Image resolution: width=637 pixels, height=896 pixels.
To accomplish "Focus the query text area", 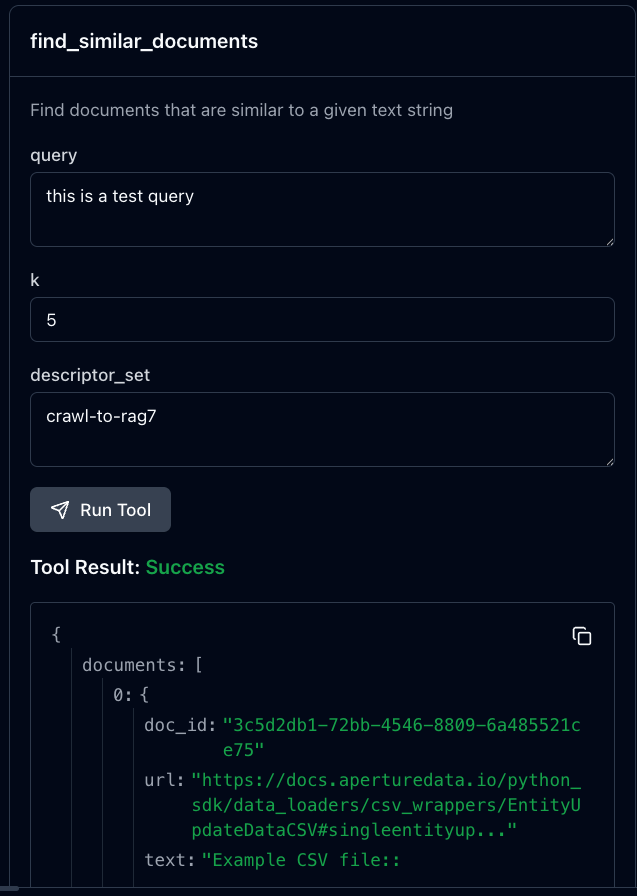I will (x=322, y=210).
